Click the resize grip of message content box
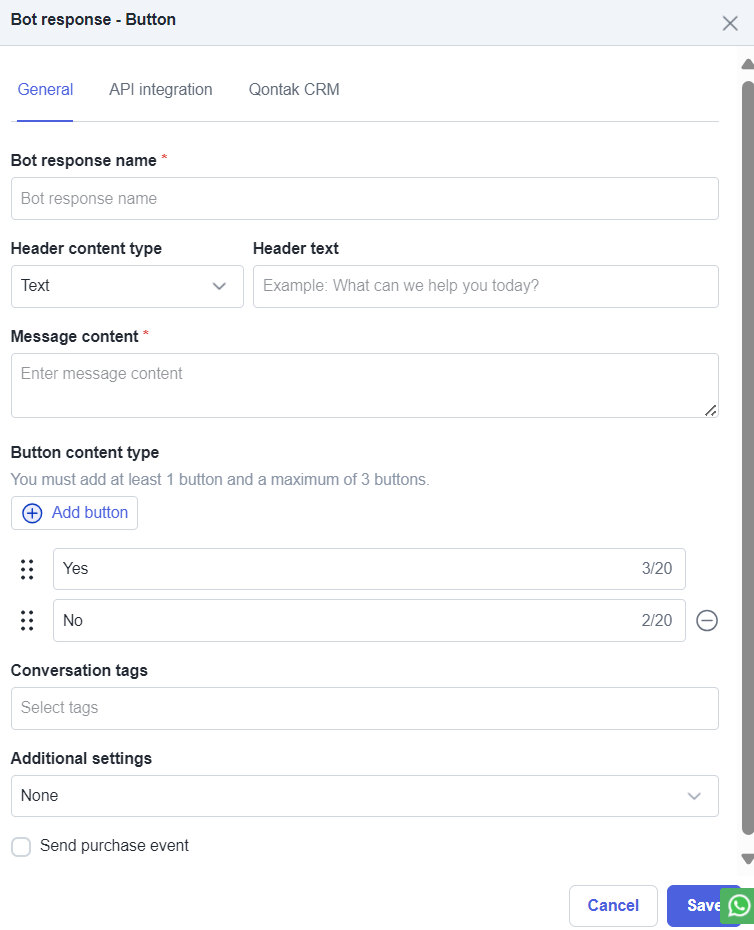 (710, 410)
